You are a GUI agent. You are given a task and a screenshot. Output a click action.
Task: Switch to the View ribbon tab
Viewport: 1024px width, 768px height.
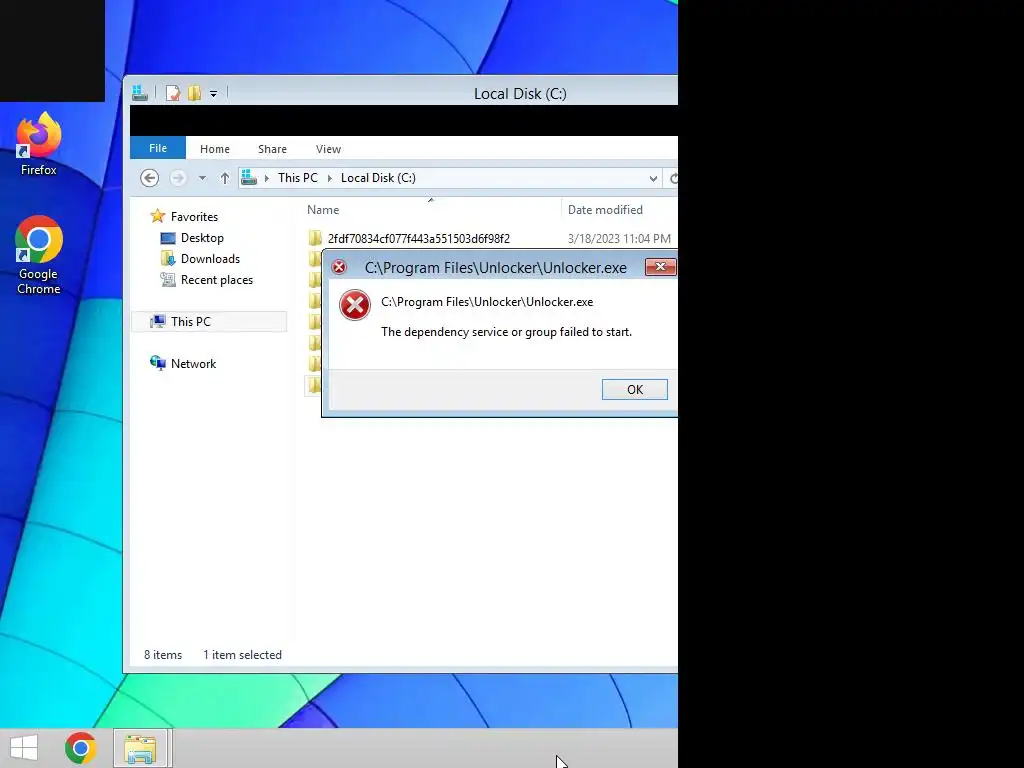pyautogui.click(x=328, y=149)
